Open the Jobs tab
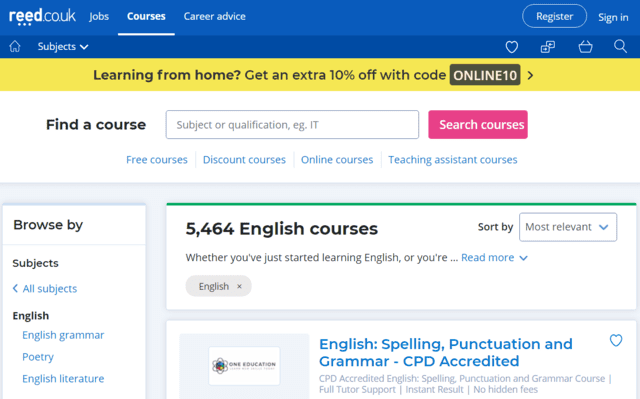 coord(99,16)
